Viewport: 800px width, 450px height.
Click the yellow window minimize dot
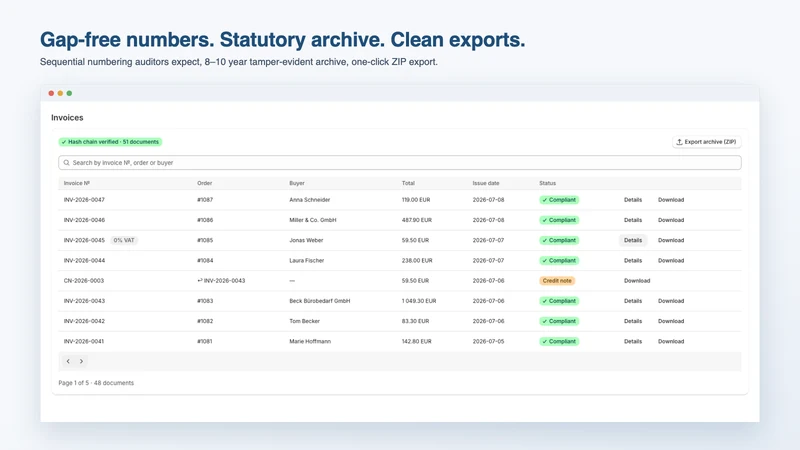[x=60, y=93]
